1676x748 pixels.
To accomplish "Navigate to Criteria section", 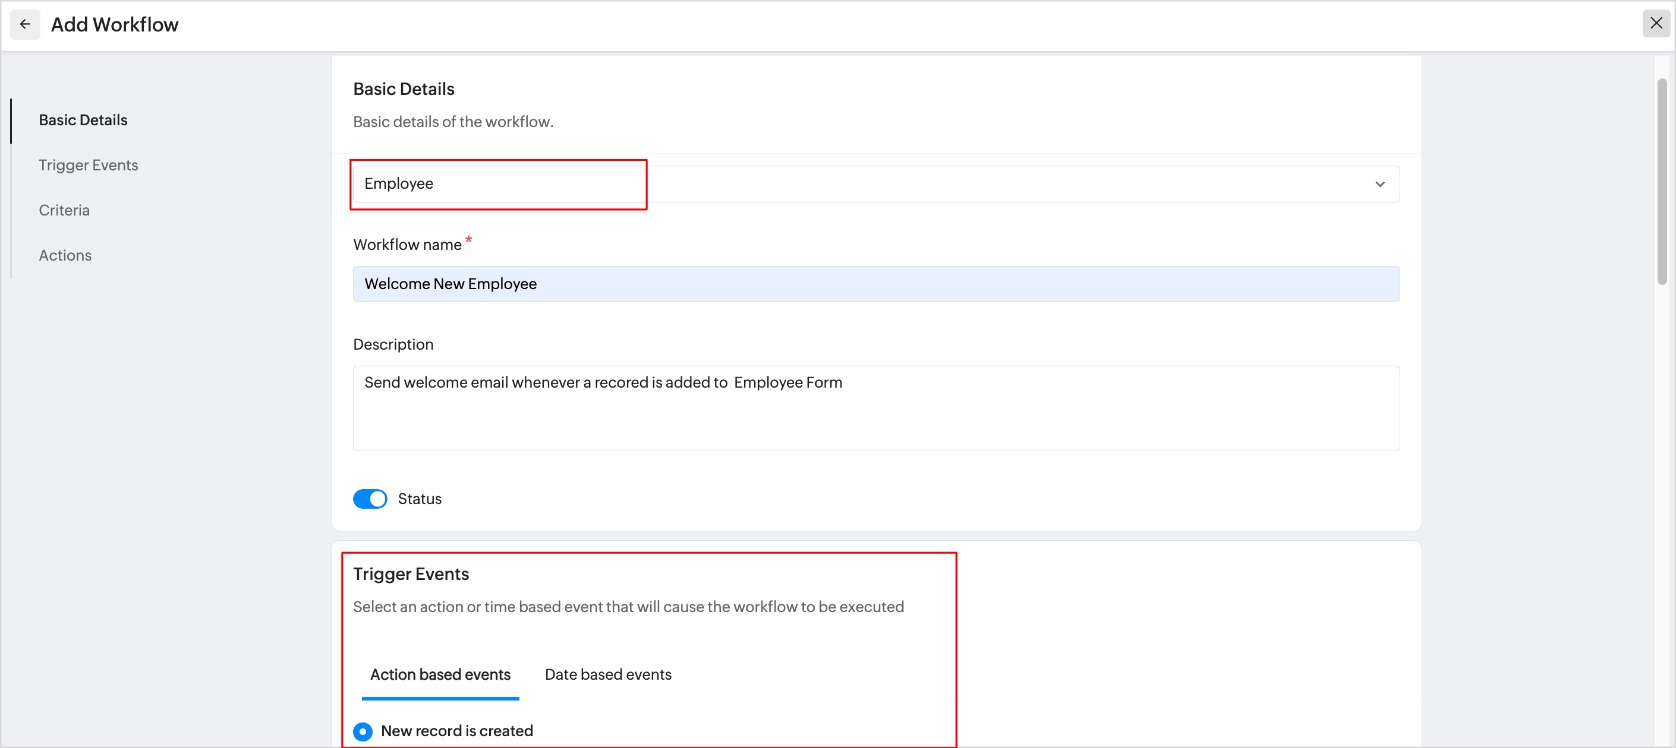I will click(x=64, y=210).
